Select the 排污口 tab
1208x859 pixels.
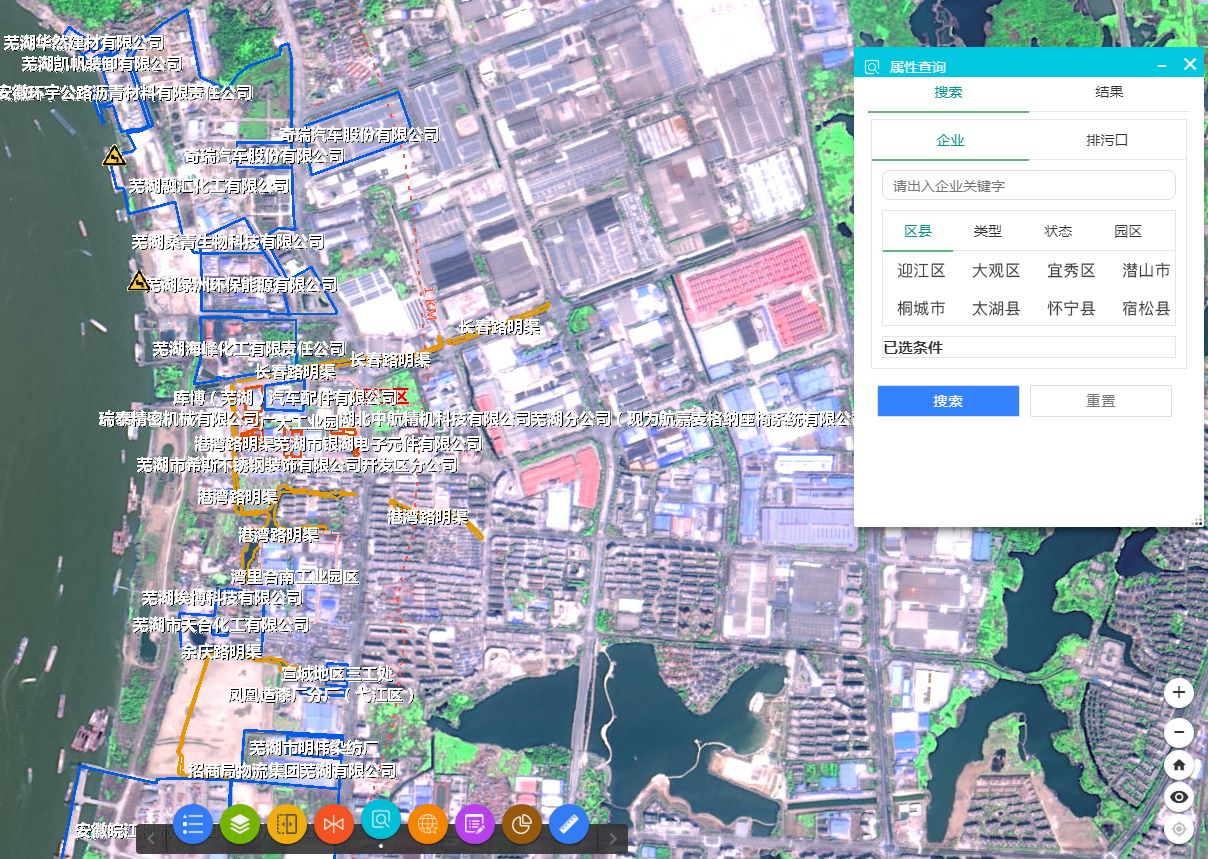click(x=1107, y=140)
